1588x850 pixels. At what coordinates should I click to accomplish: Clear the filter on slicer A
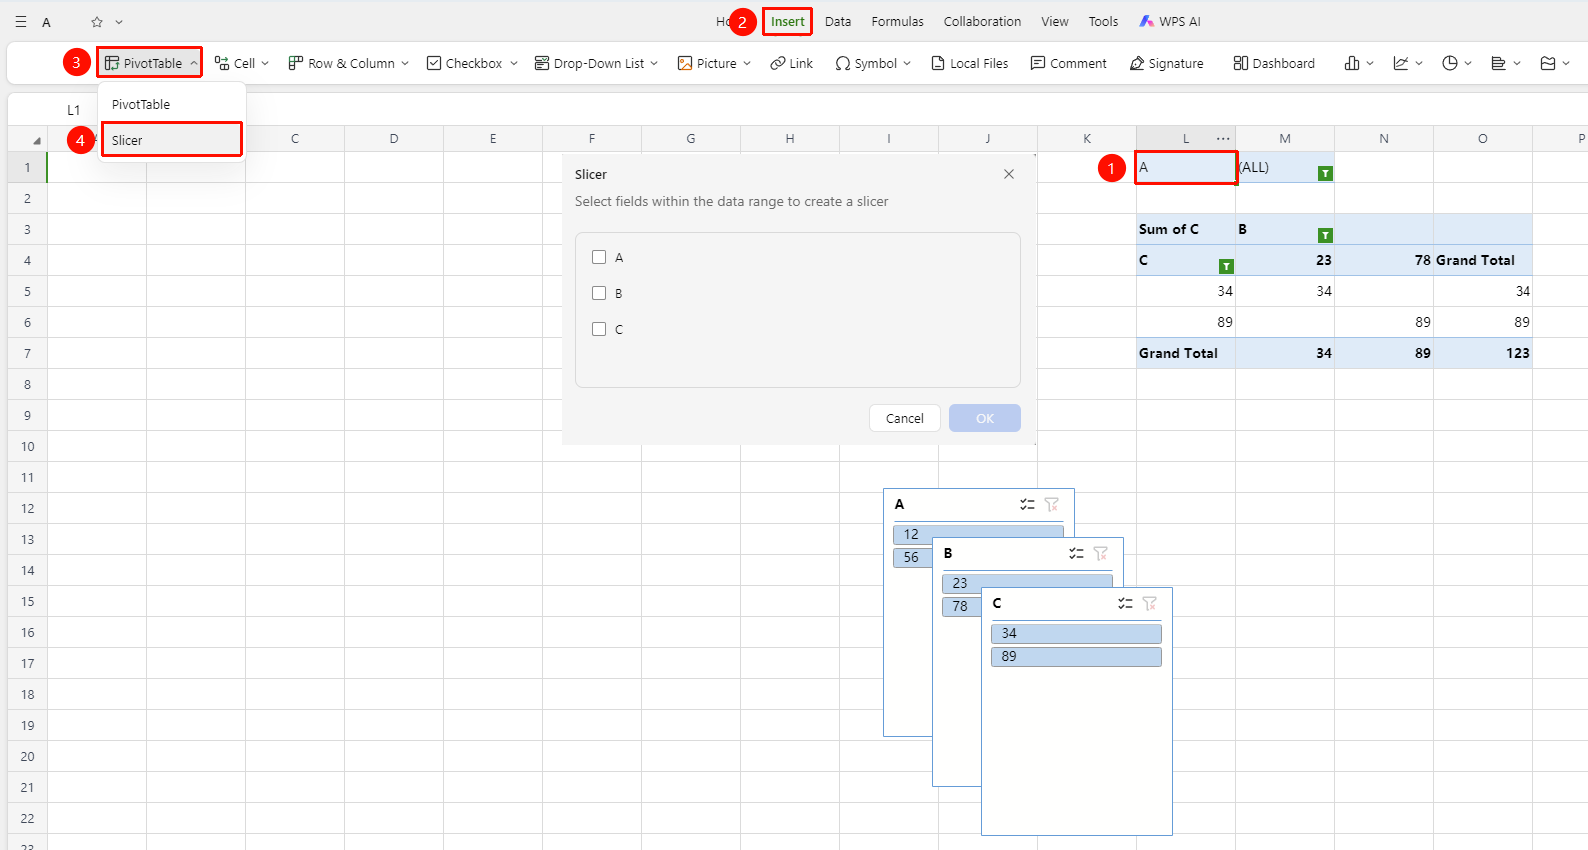[1052, 504]
